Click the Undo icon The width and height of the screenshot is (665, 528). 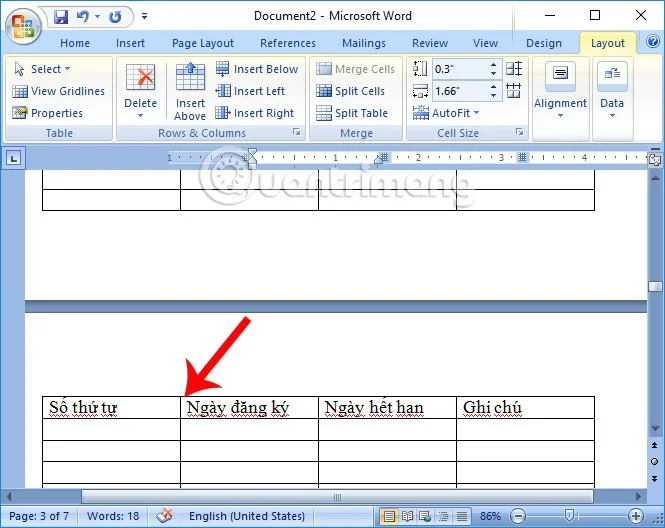click(x=83, y=17)
